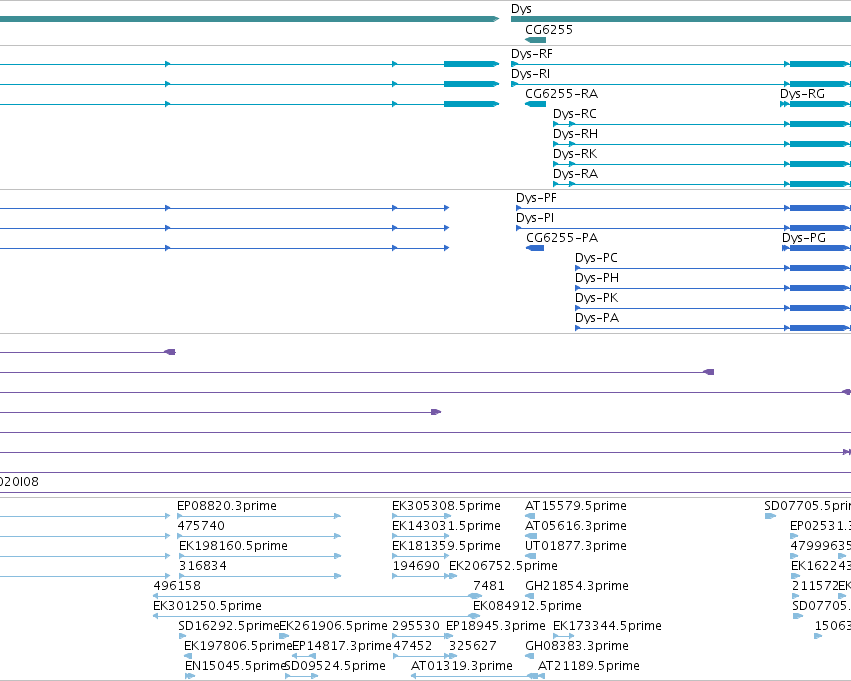Click the AT05616.3prime feature label
Image resolution: width=851 pixels, height=681 pixels.
click(x=576, y=526)
